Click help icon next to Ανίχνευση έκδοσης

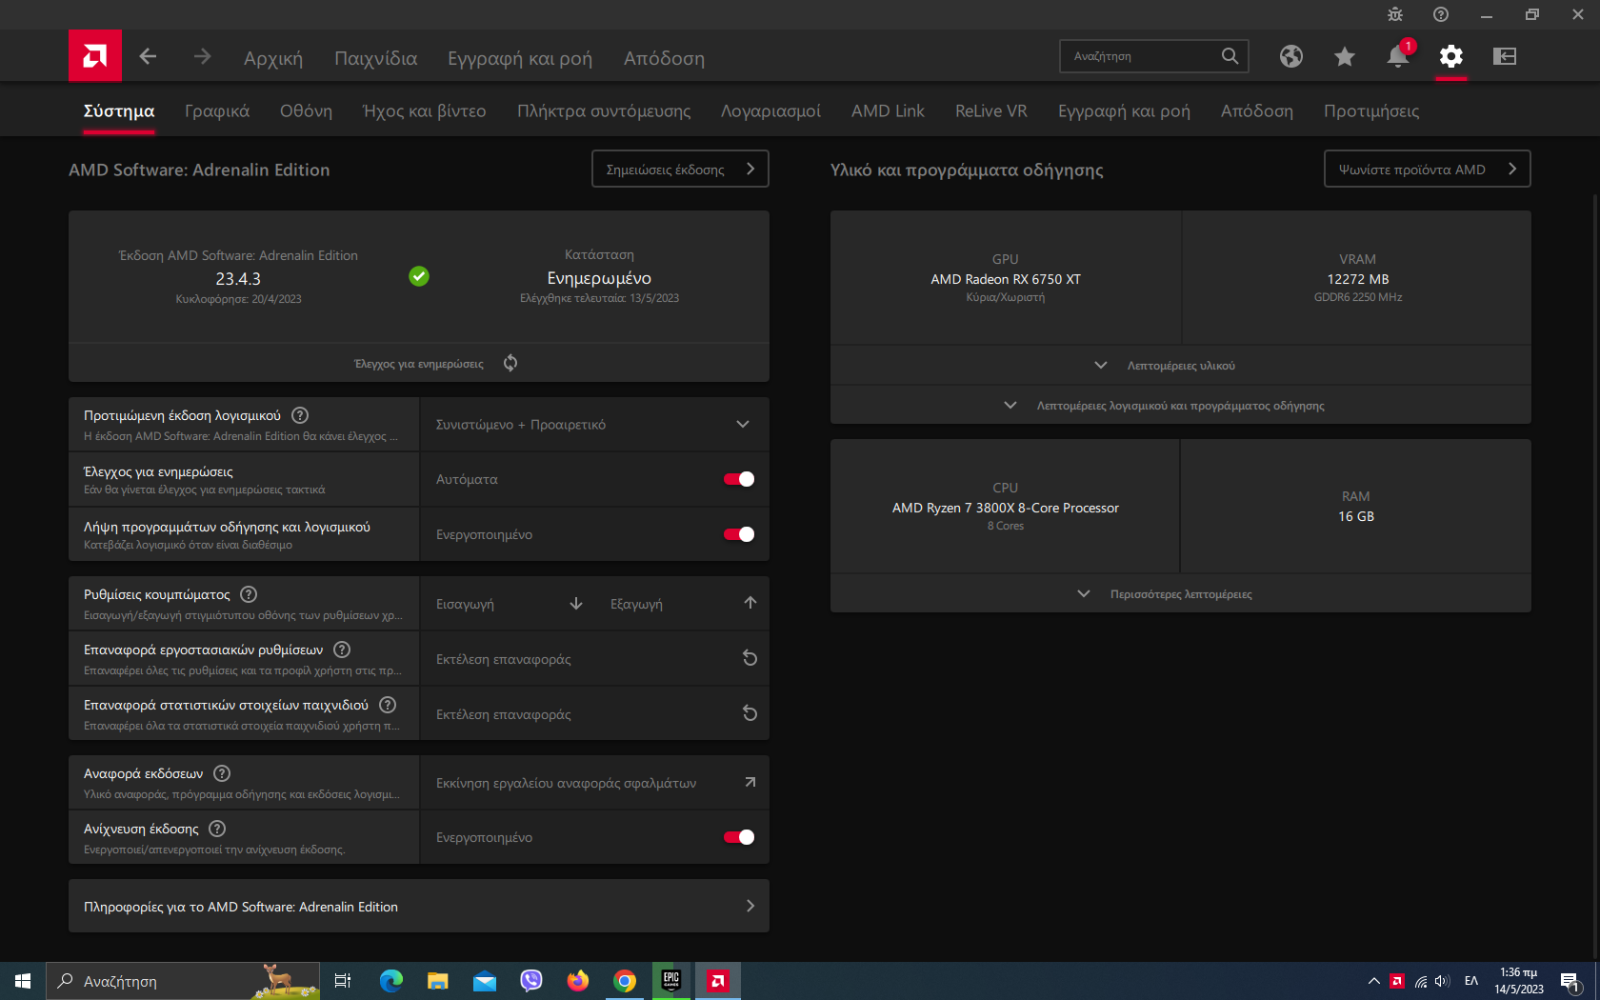tap(217, 828)
